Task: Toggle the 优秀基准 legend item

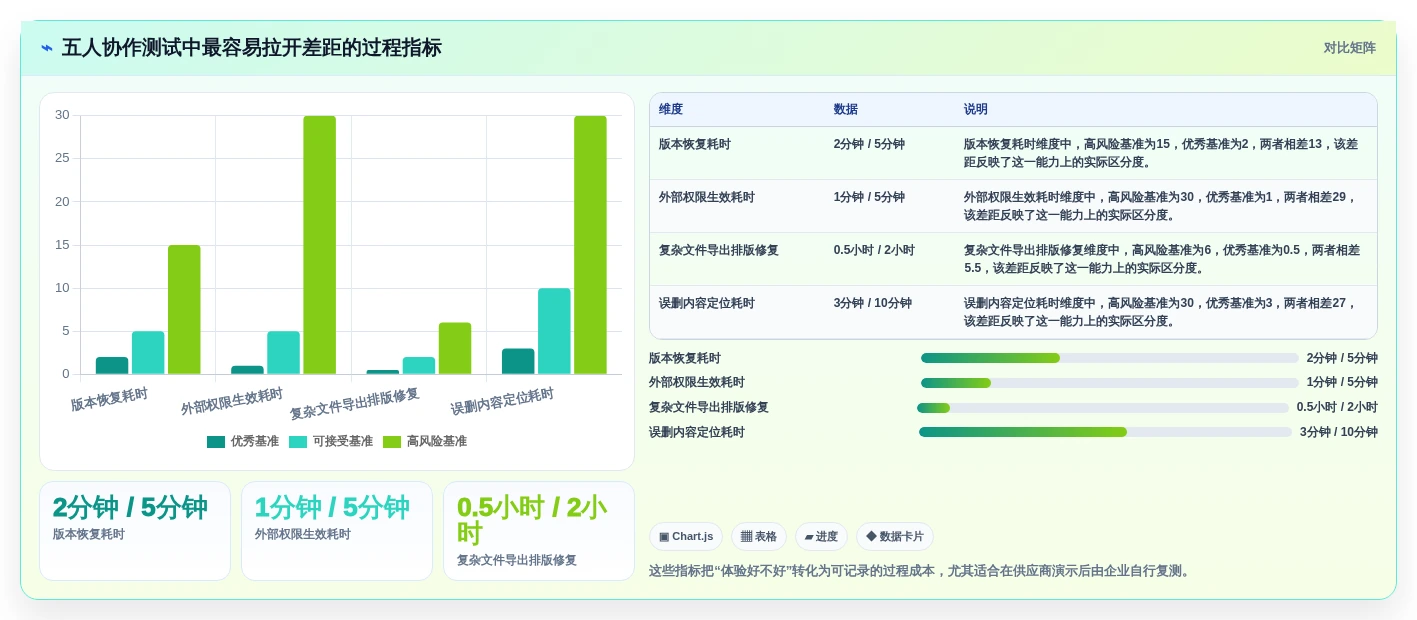Action: coord(243,441)
